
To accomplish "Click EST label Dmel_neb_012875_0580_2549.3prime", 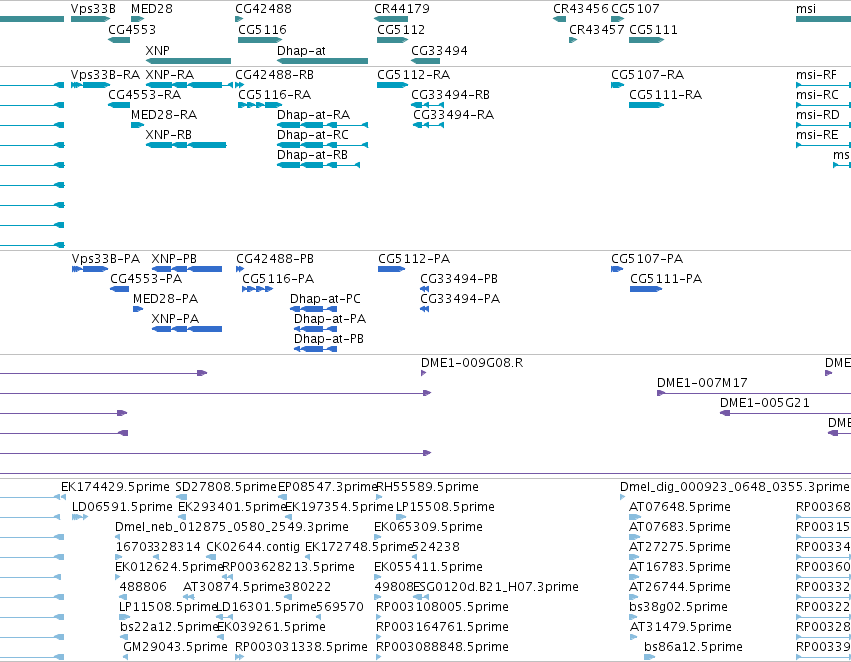I will pos(232,527).
